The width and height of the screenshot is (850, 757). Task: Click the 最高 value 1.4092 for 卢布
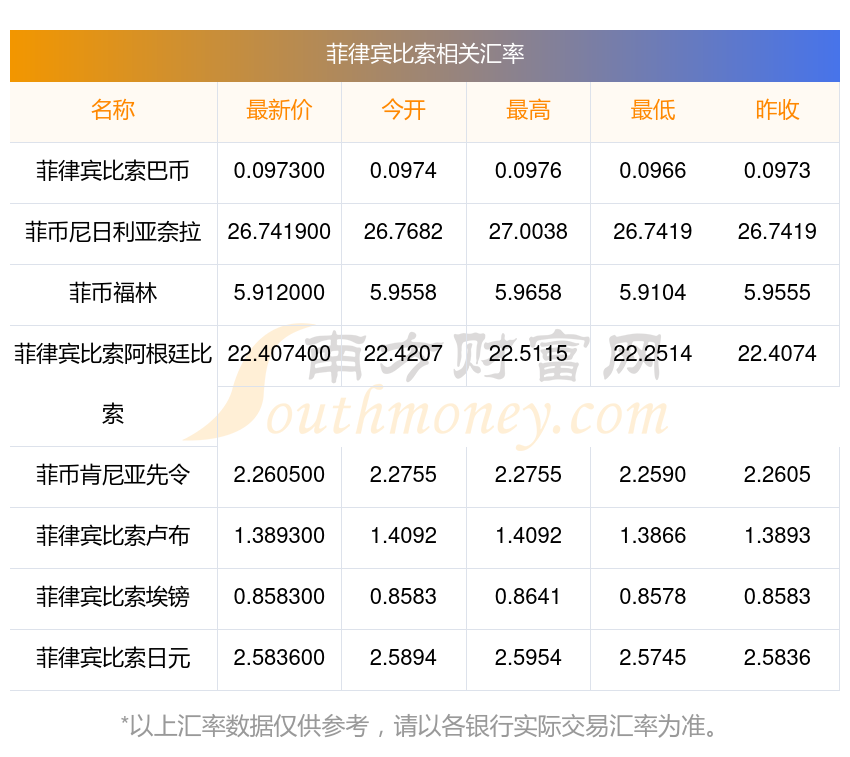pyautogui.click(x=528, y=536)
